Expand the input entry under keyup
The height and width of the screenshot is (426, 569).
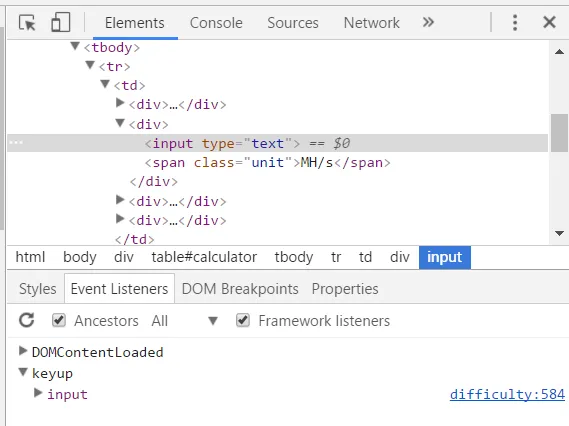click(38, 393)
